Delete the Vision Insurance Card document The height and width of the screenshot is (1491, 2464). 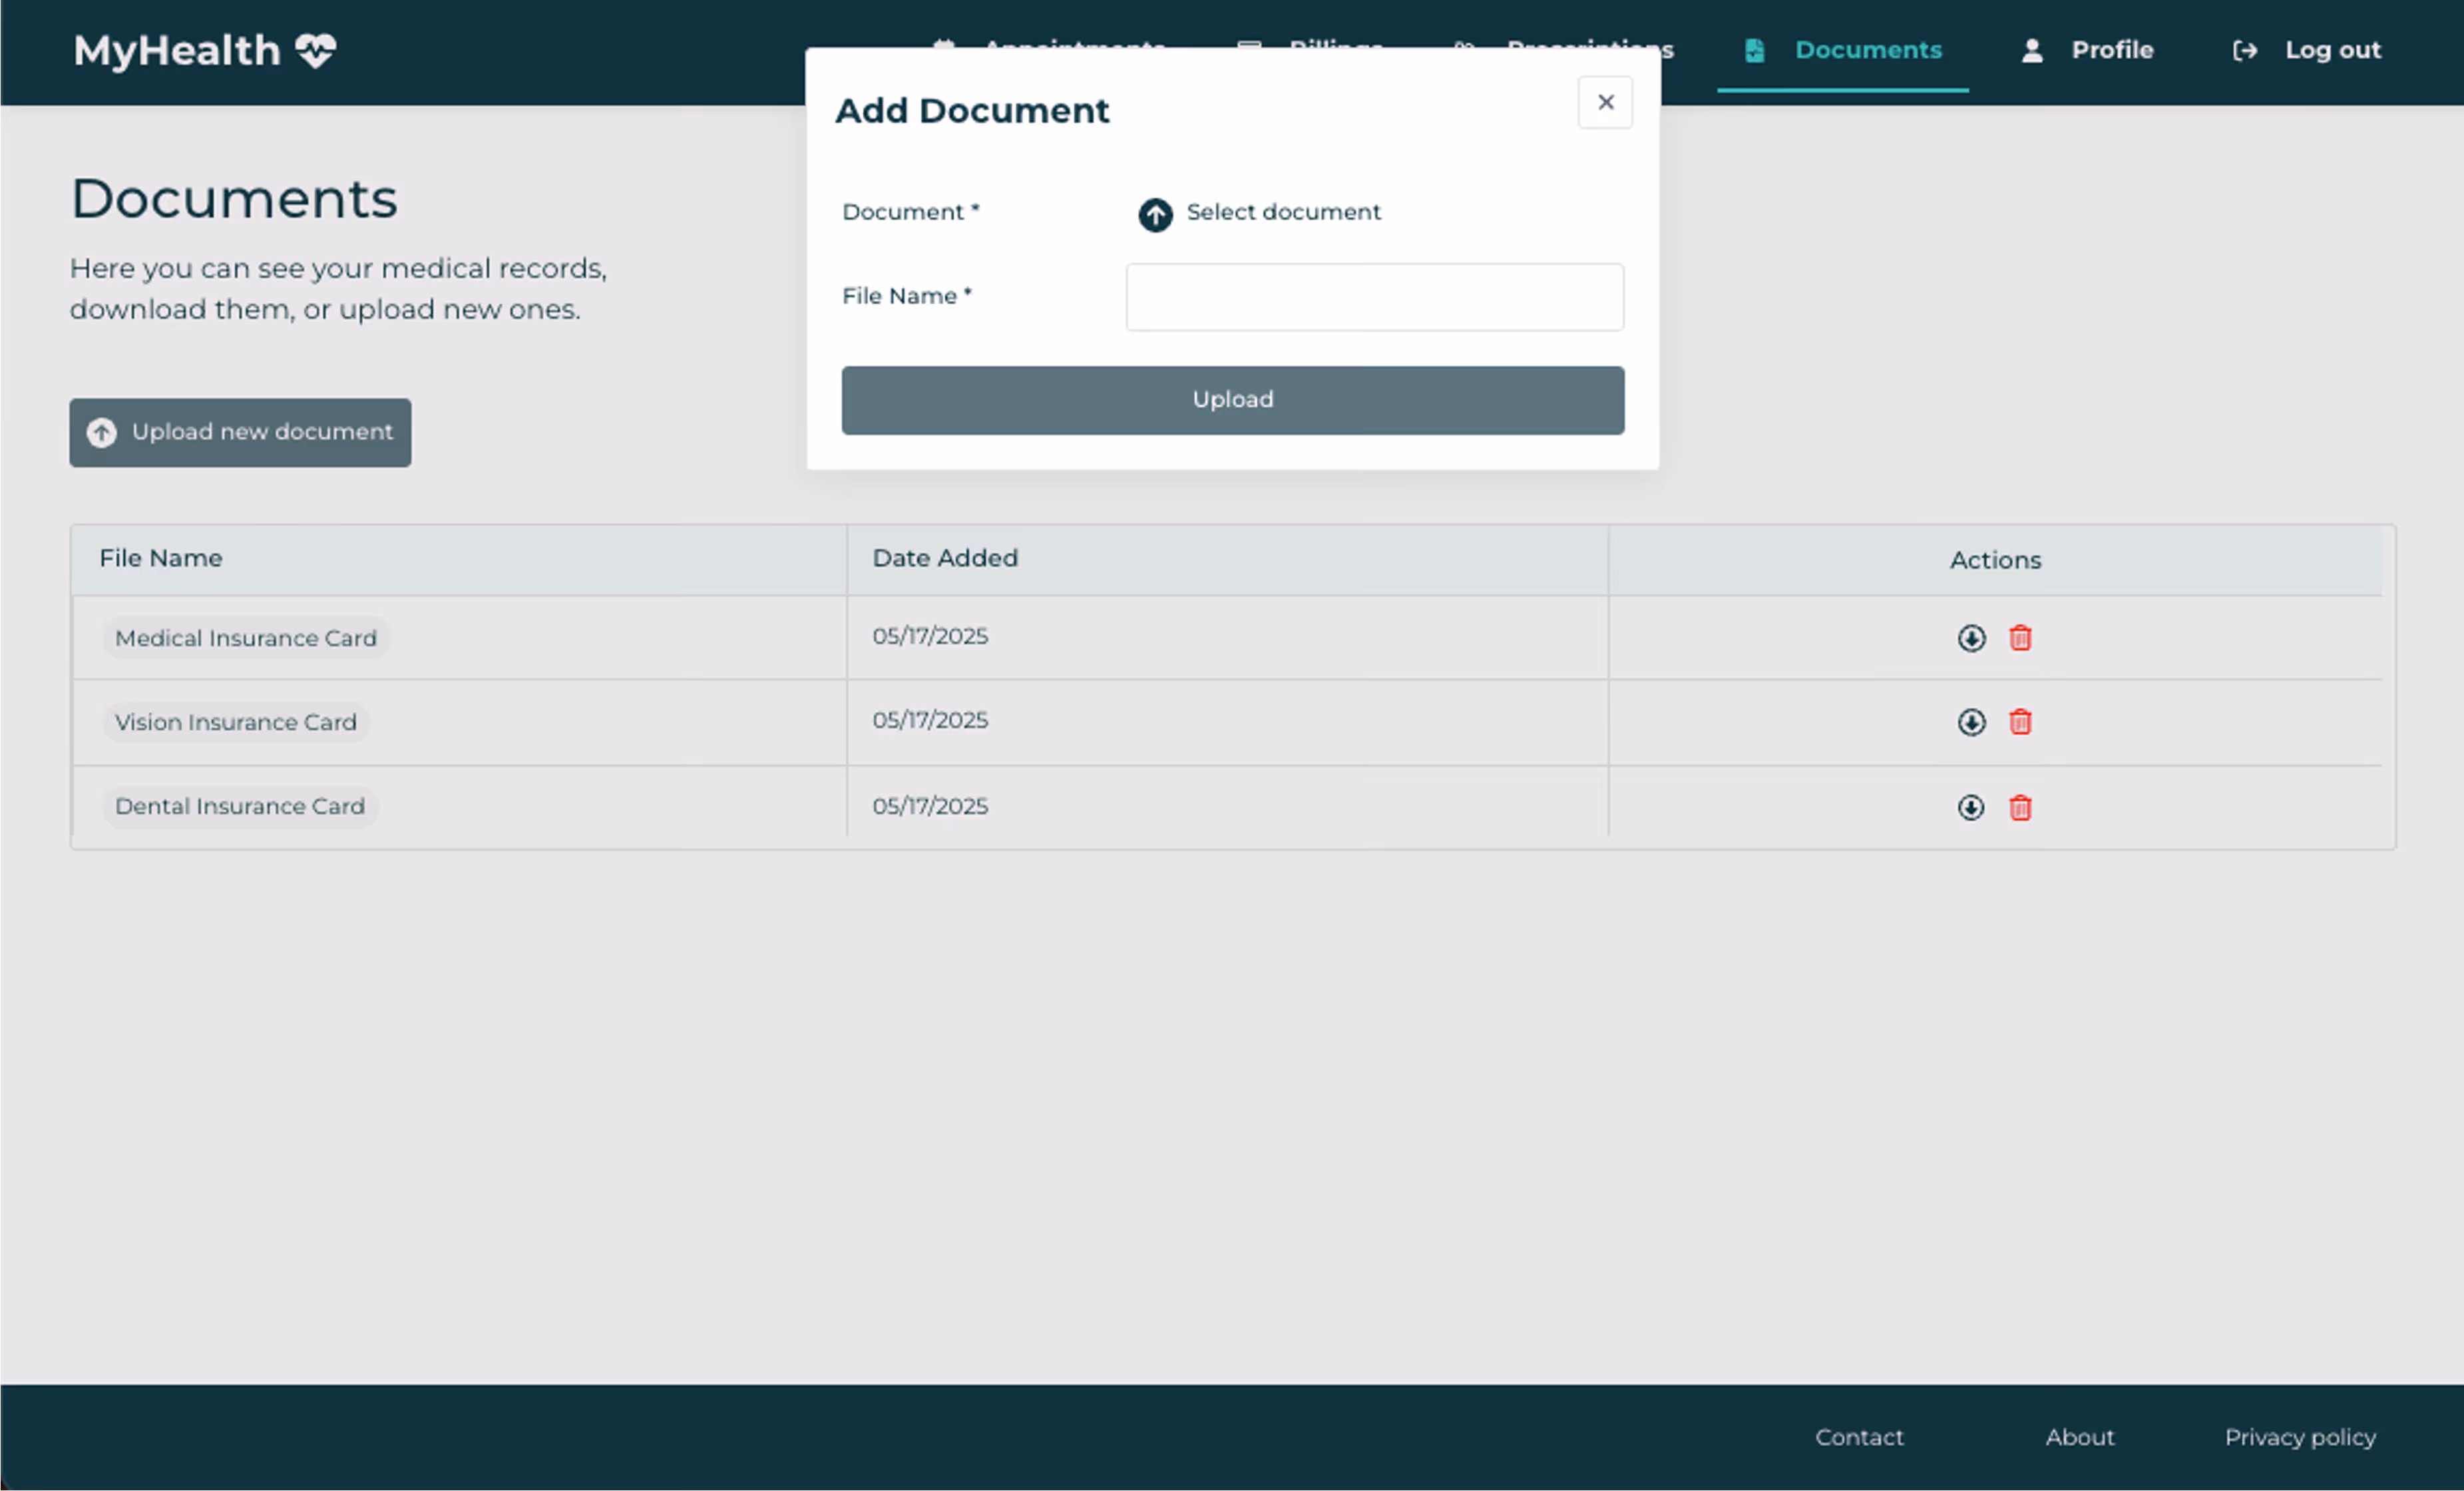(x=2020, y=722)
